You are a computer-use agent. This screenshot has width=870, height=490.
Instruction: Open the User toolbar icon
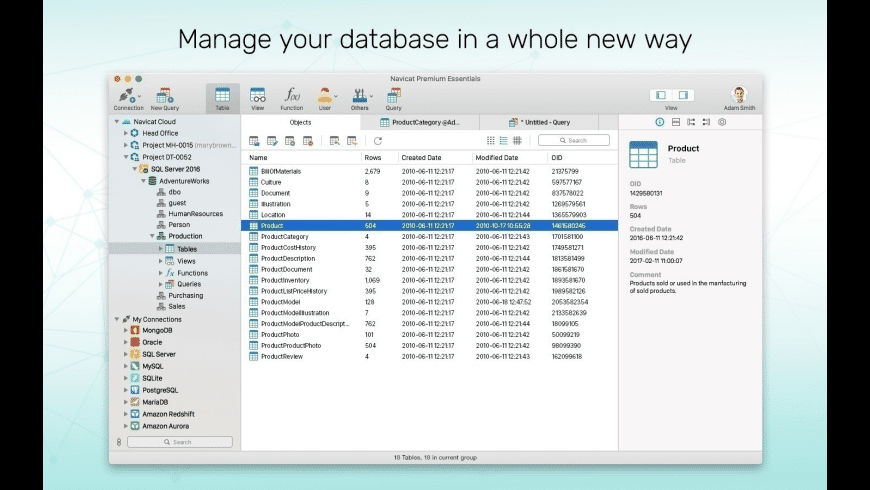coord(325,96)
